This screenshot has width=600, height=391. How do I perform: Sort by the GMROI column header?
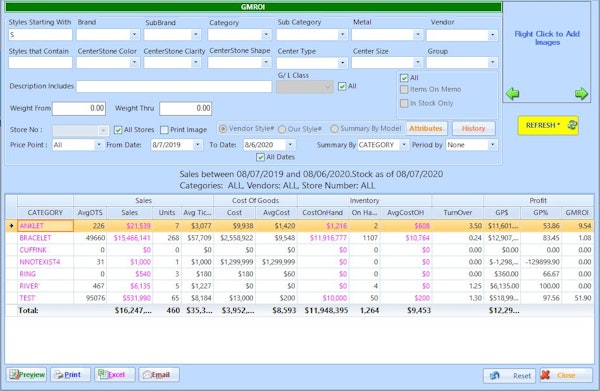577,213
